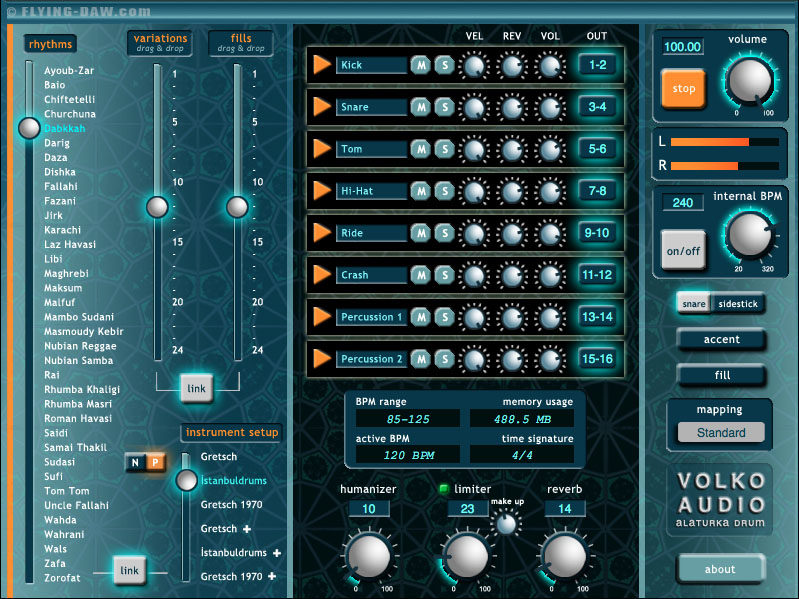799x599 pixels.
Task: Choose the Gretsch 1970 kit
Action: pos(231,505)
